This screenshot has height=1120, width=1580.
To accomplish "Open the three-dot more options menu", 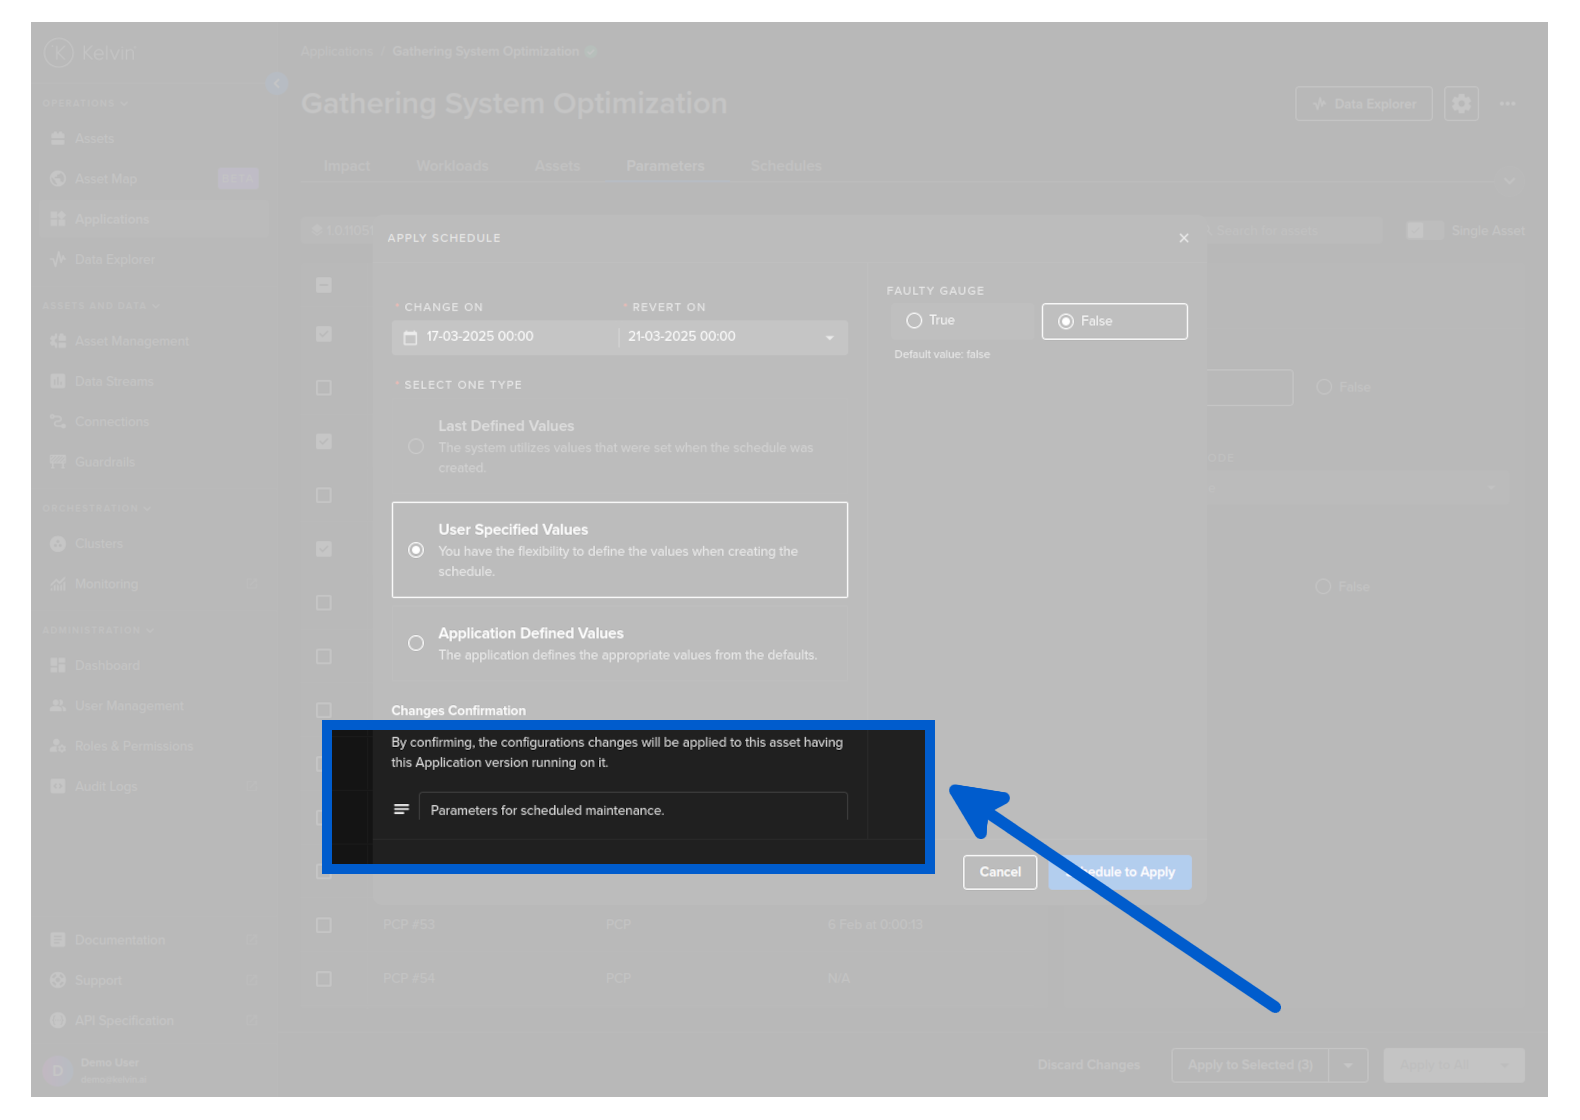I will tap(1507, 103).
